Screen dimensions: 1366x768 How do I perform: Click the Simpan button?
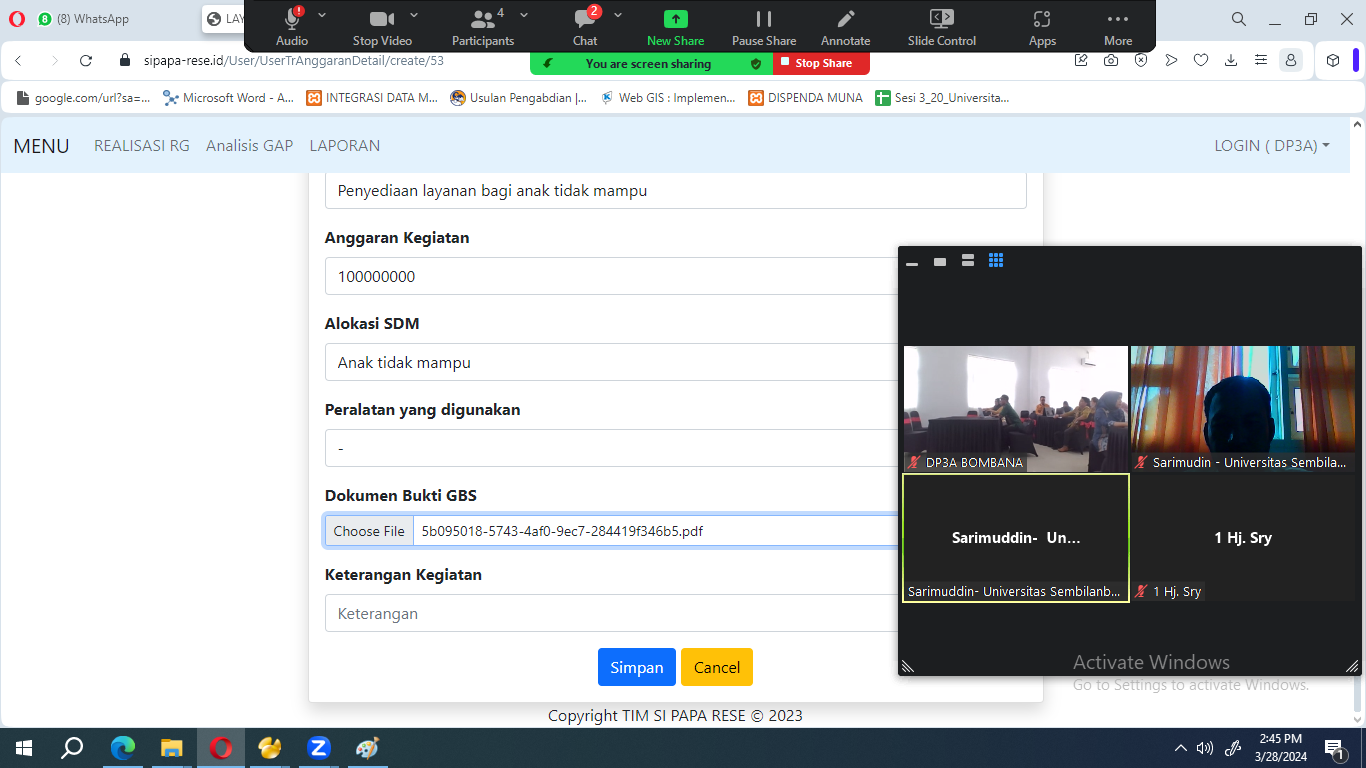pos(636,667)
